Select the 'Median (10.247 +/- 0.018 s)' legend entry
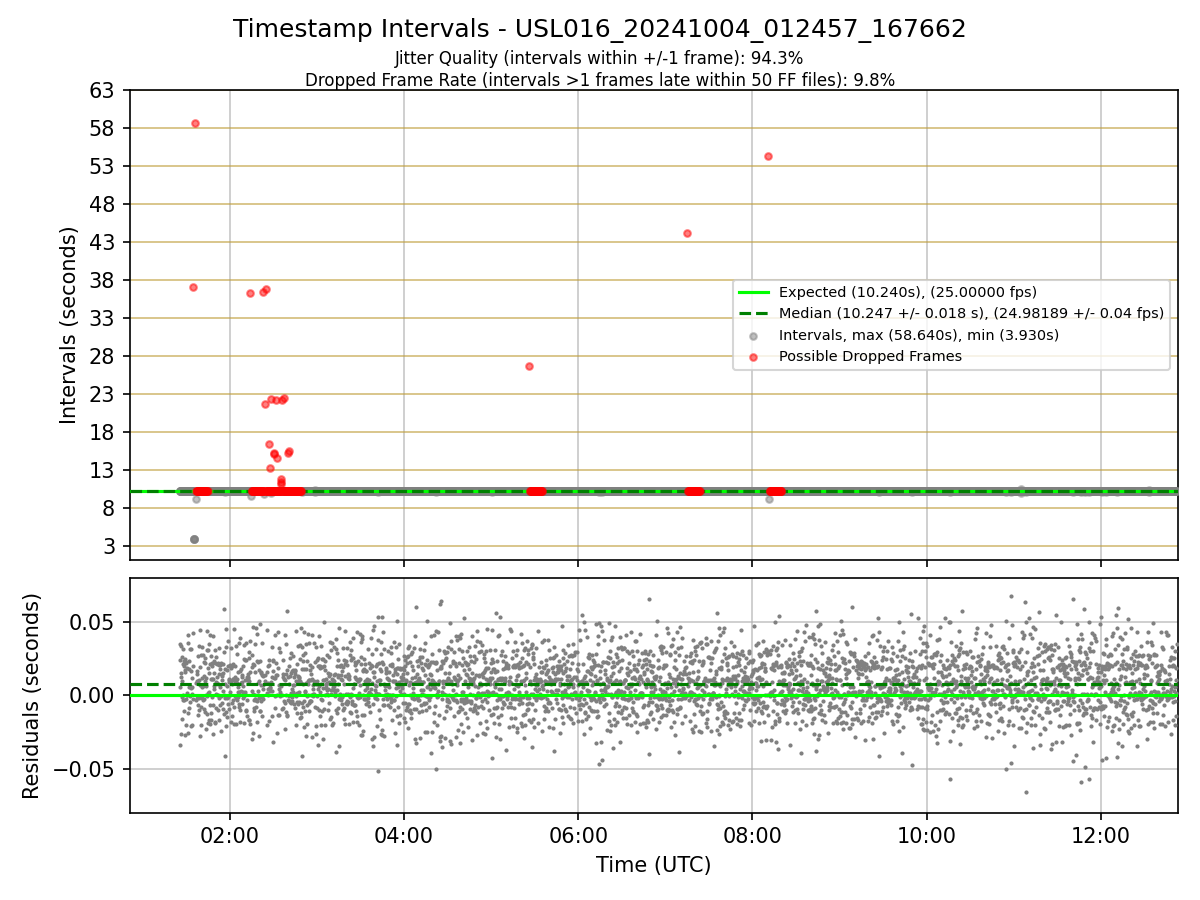 tap(971, 313)
